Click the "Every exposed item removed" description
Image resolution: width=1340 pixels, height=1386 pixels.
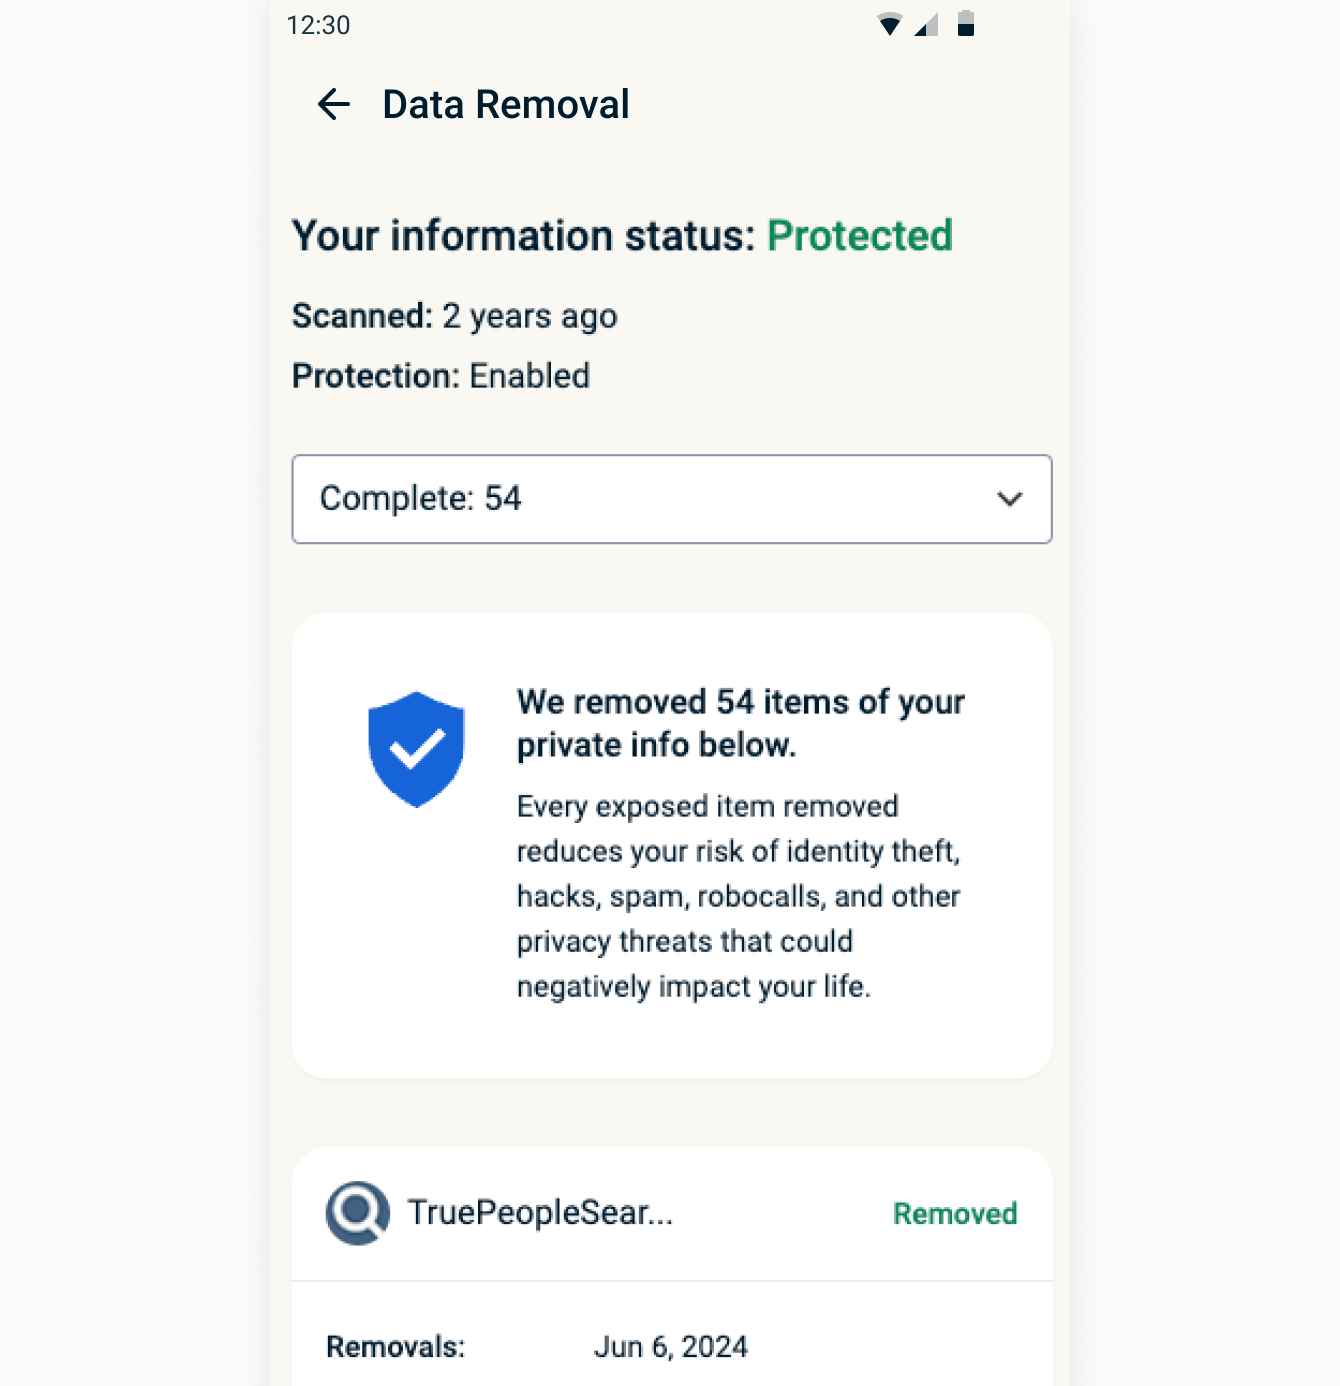(x=738, y=896)
